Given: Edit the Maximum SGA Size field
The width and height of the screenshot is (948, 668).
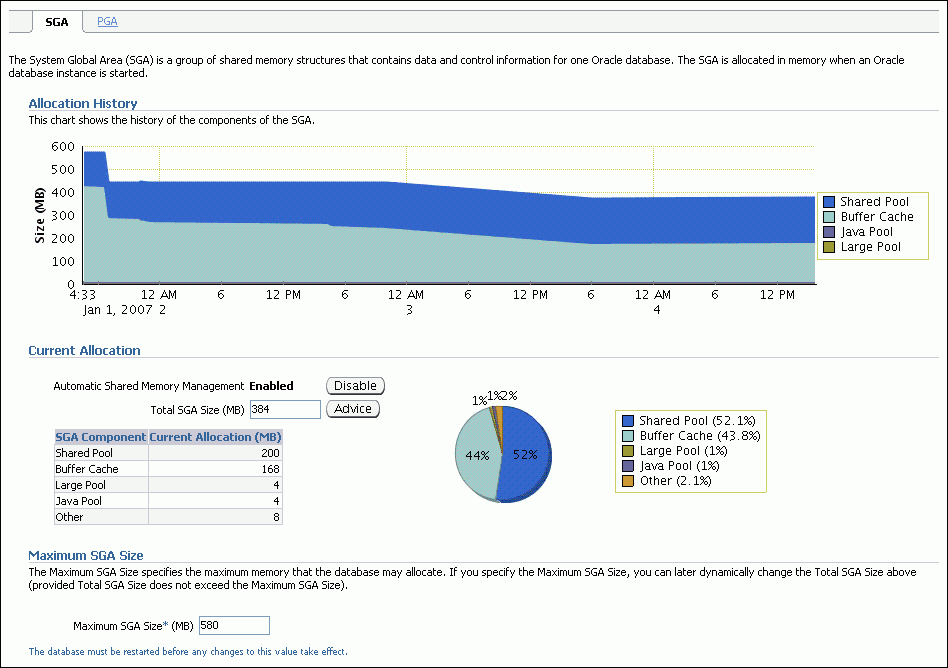Looking at the screenshot, I should 234,625.
